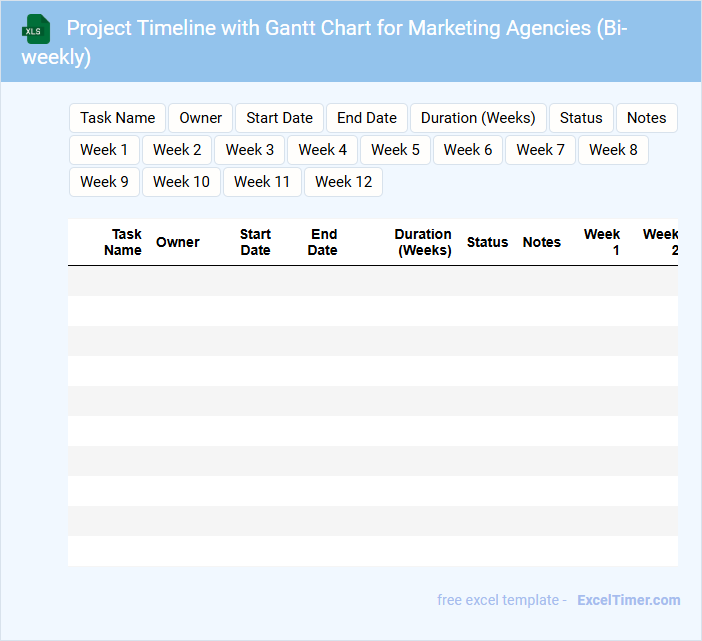Click the Week 4 tag
The height and width of the screenshot is (641, 702).
[x=322, y=150]
